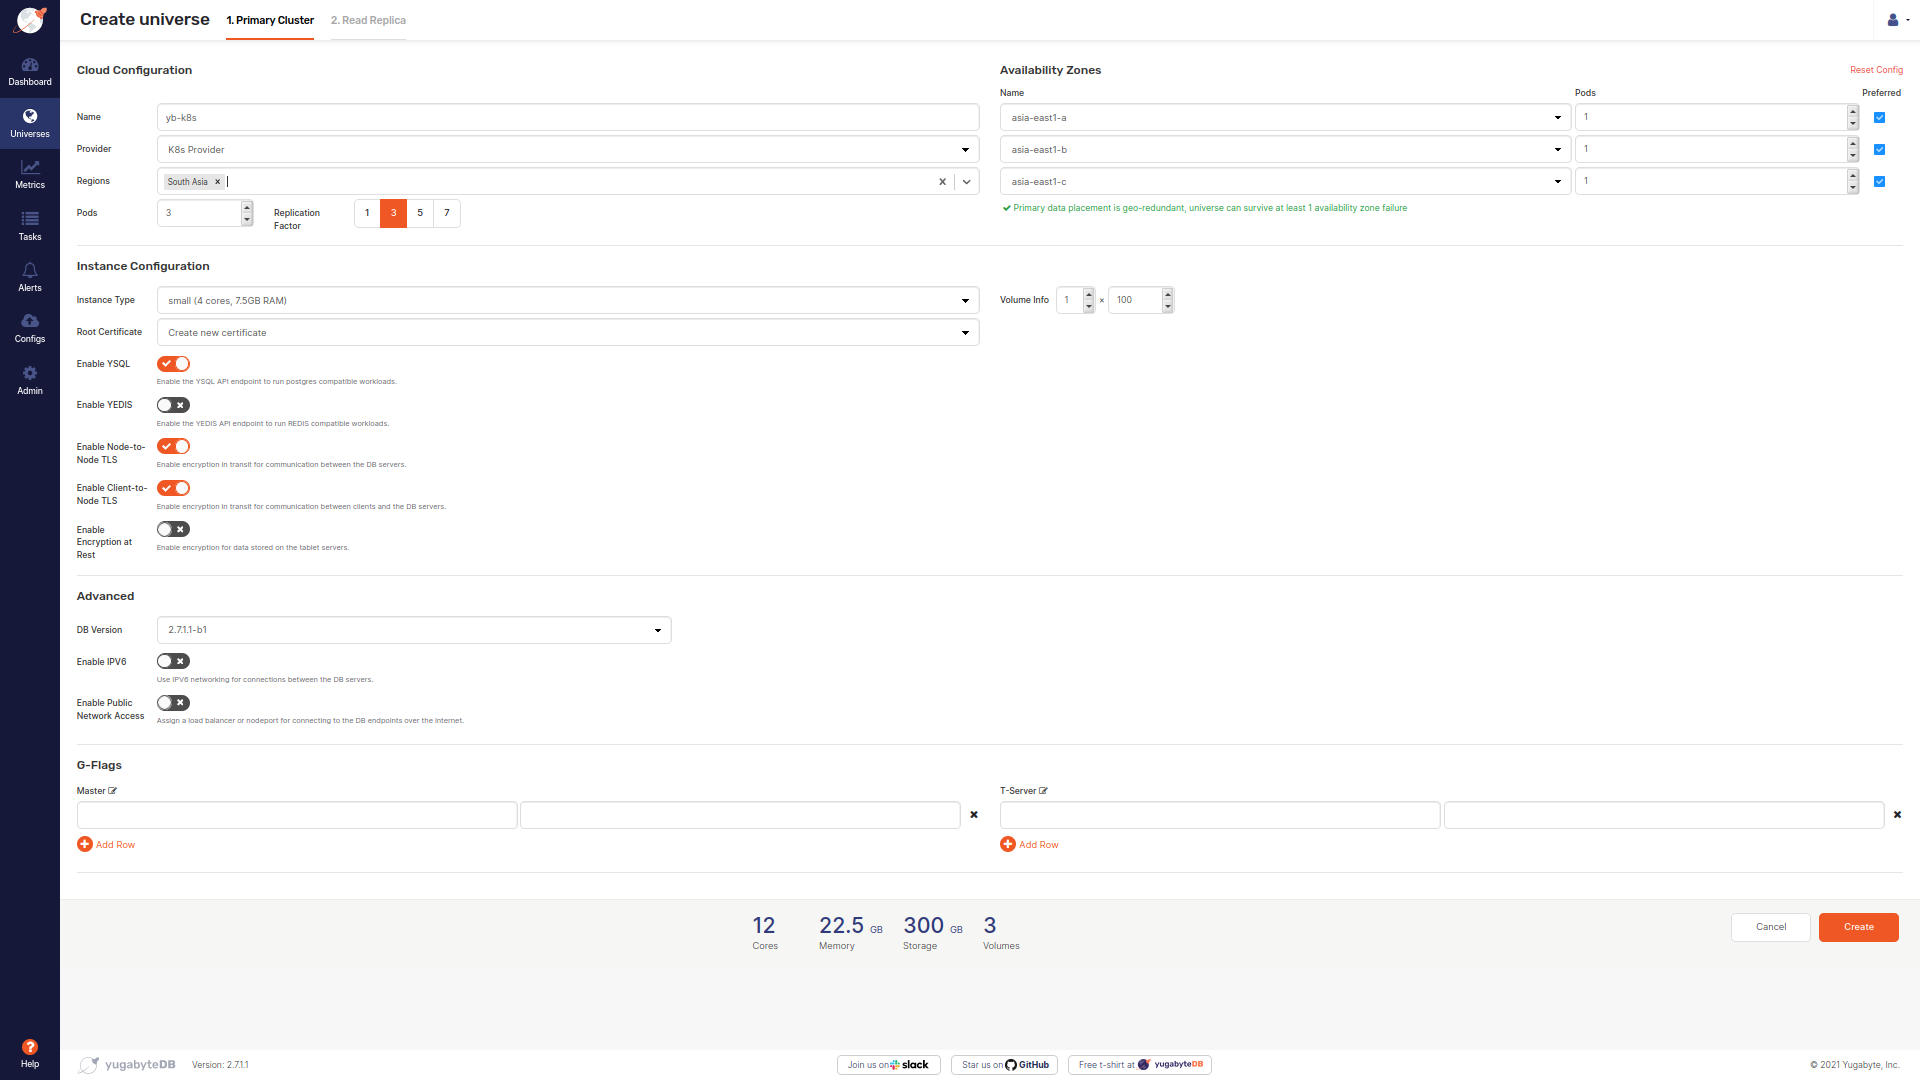Remove the South Asia region tag
The width and height of the screenshot is (1920, 1080).
[217, 182]
